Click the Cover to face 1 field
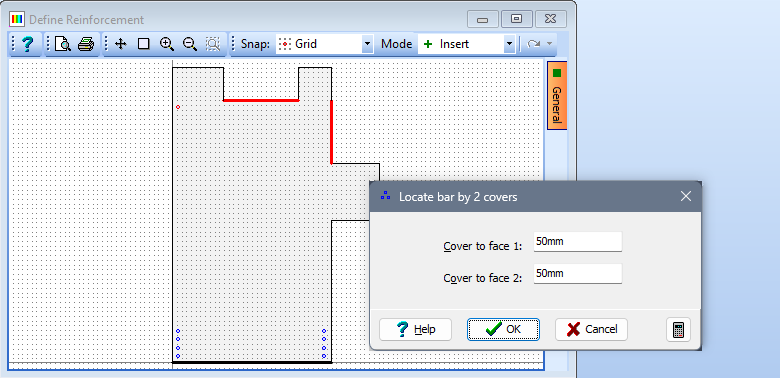780x378 pixels. click(x=578, y=242)
